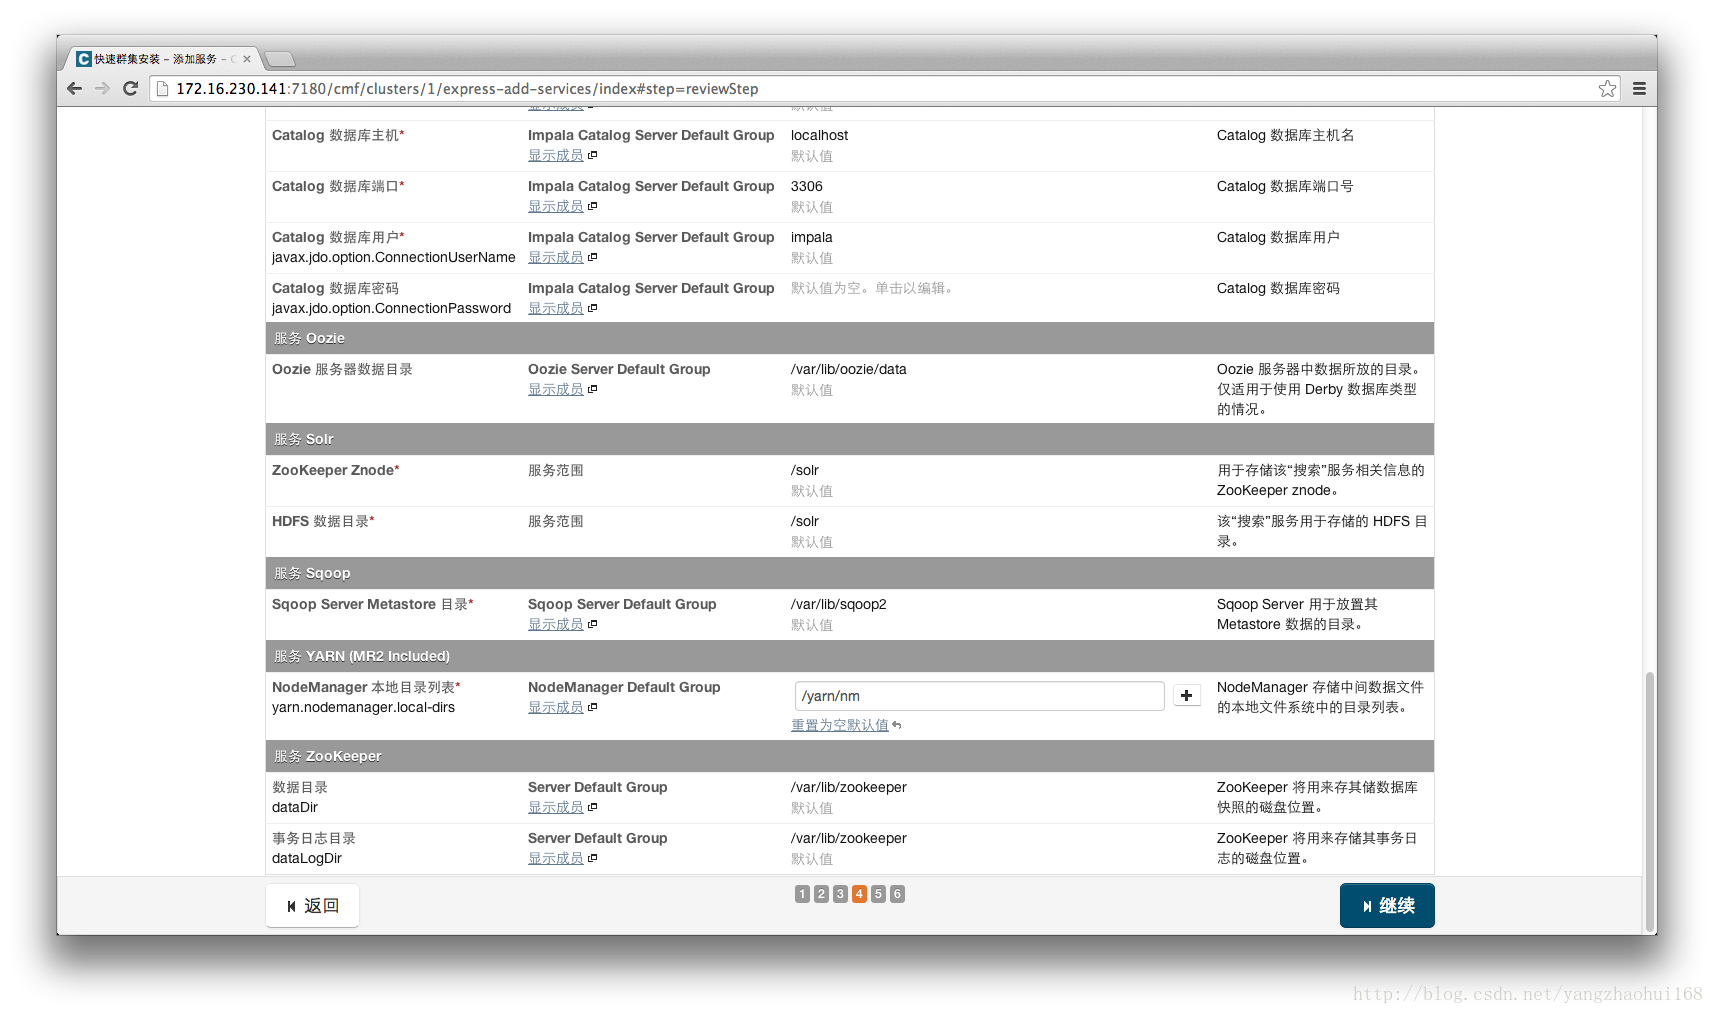
Task: Go to wizard step 5
Action: tap(878, 894)
